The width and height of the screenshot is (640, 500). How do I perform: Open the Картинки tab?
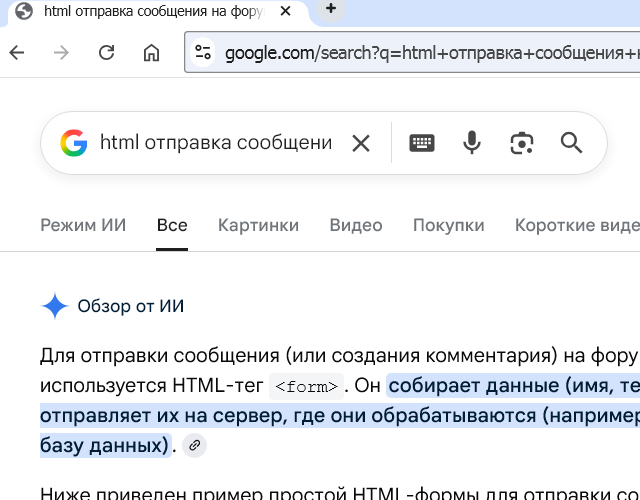[258, 225]
